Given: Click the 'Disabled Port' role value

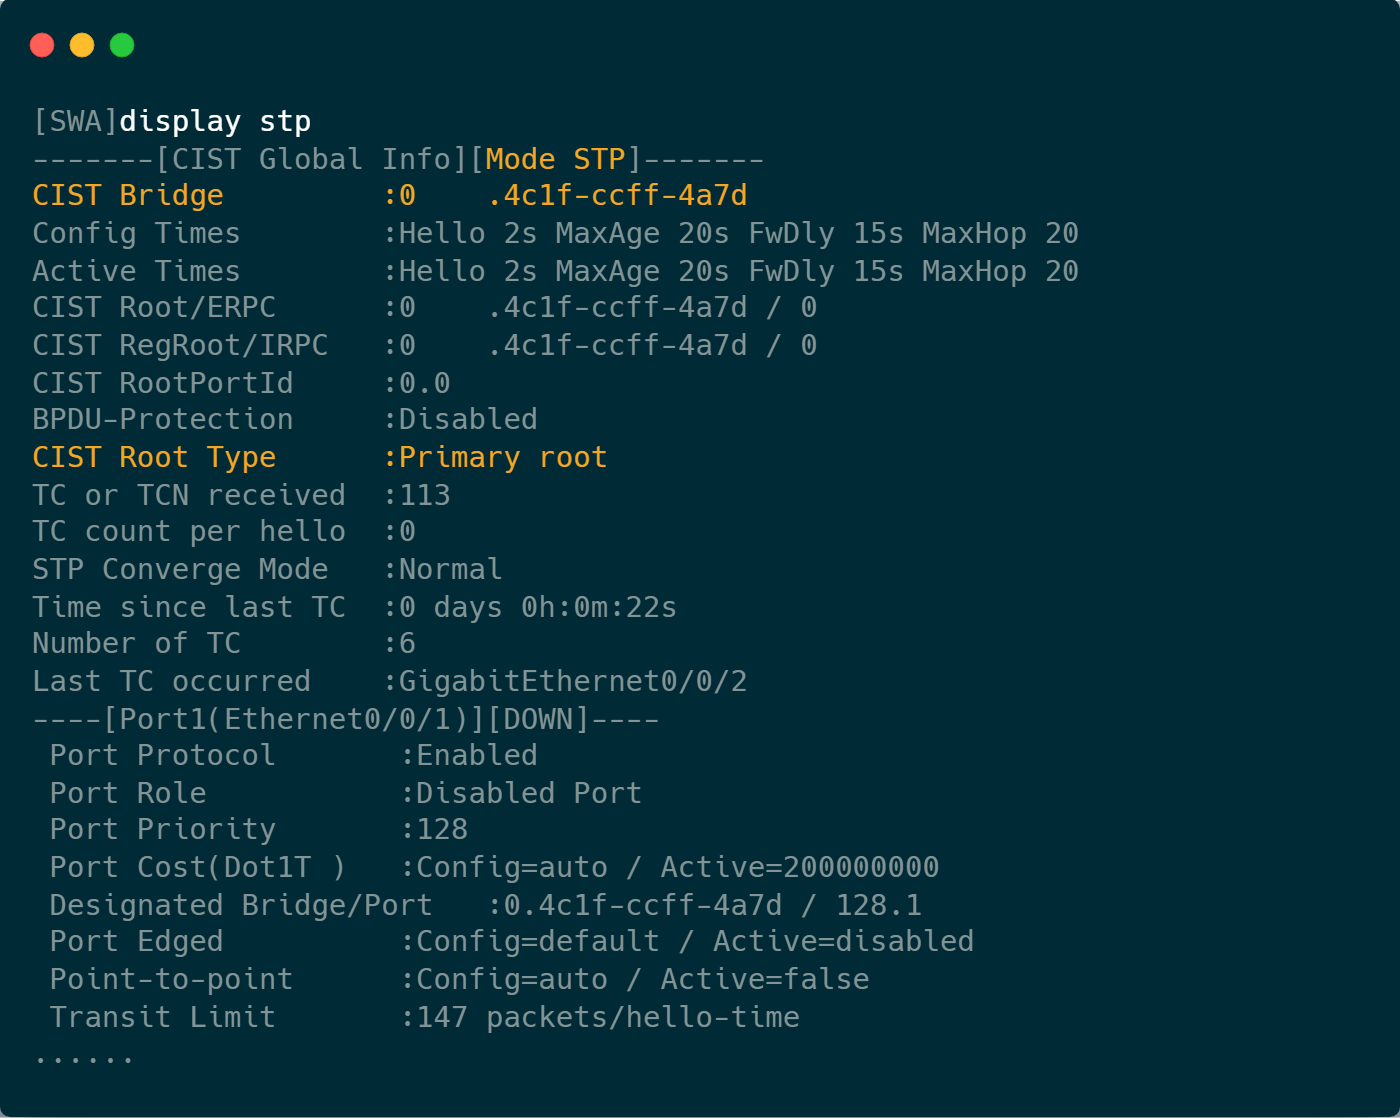Looking at the screenshot, I should [529, 794].
